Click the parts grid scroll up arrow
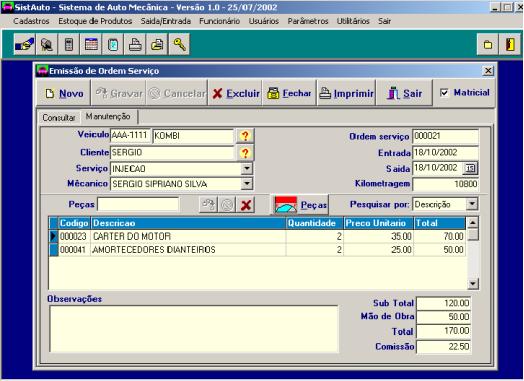Viewport: 524px width, 381px height. 473,222
